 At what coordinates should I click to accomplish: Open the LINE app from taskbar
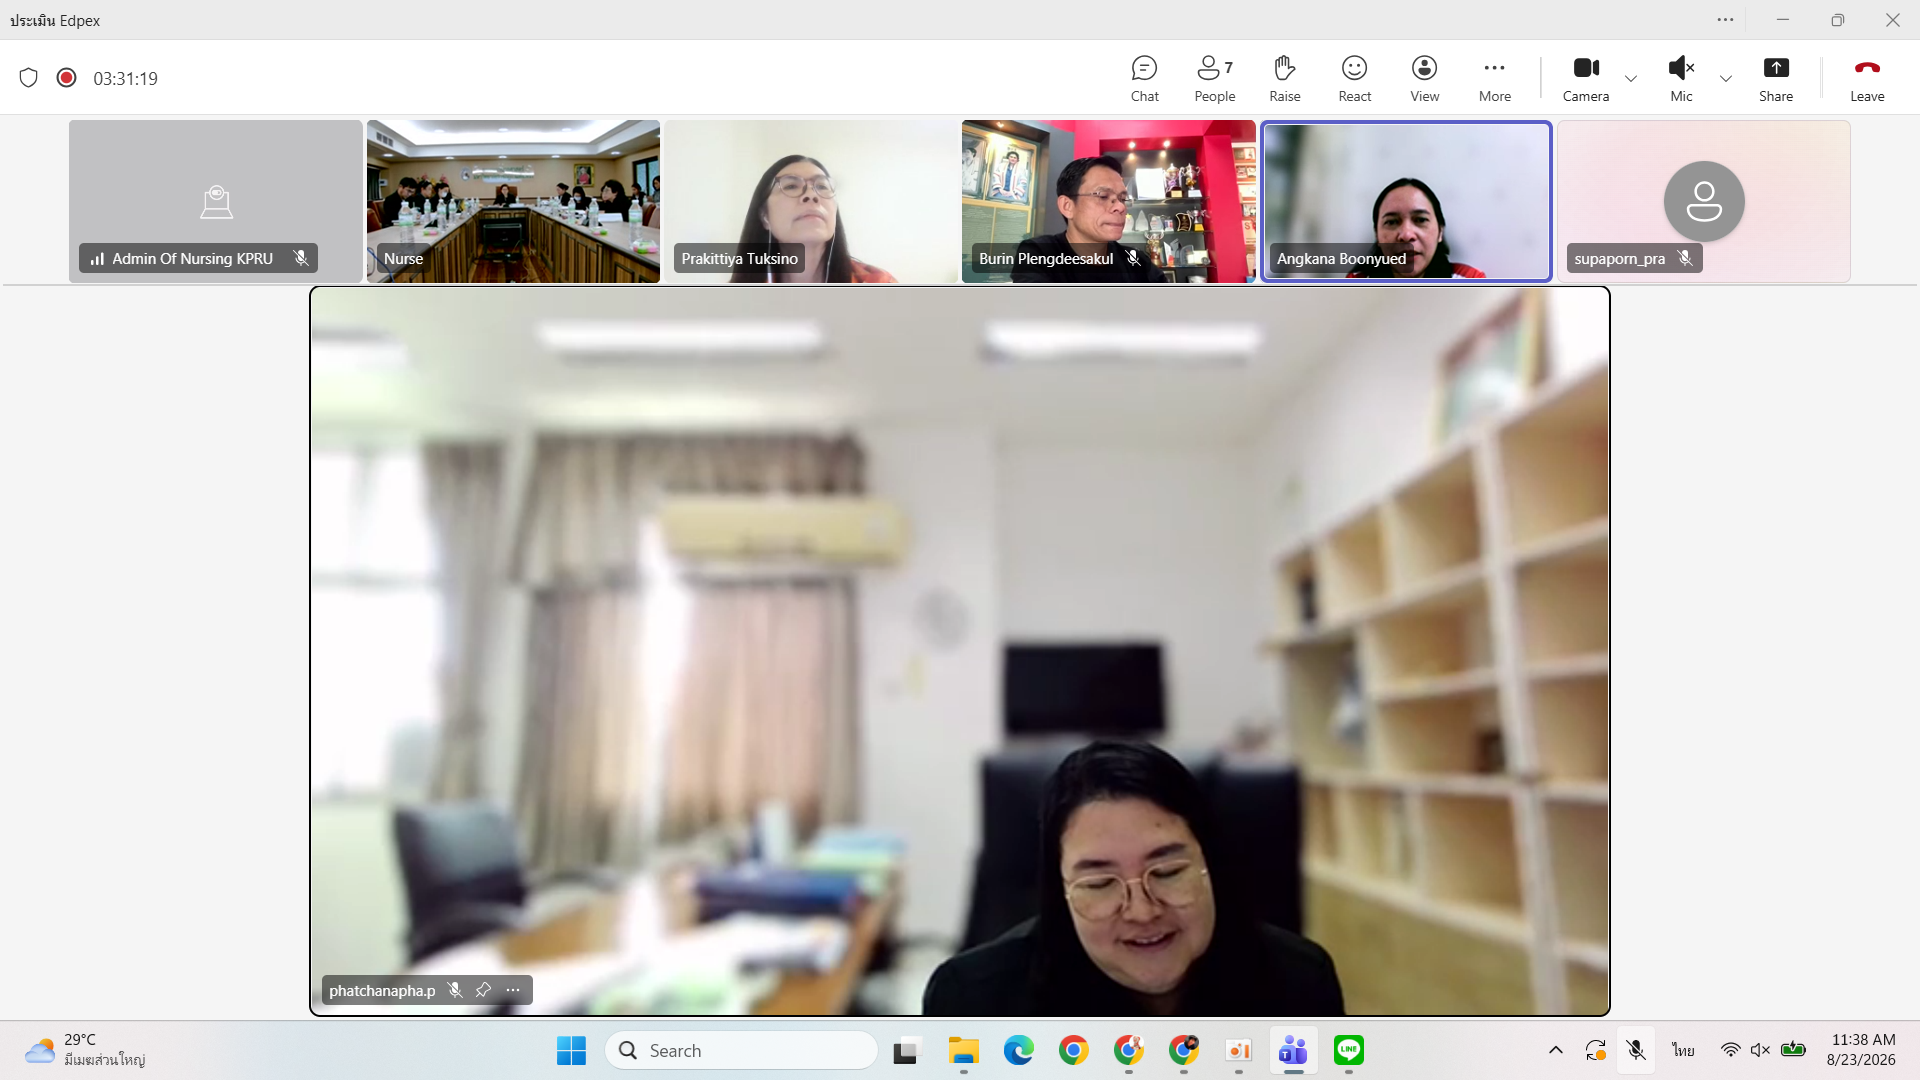(x=1348, y=1050)
